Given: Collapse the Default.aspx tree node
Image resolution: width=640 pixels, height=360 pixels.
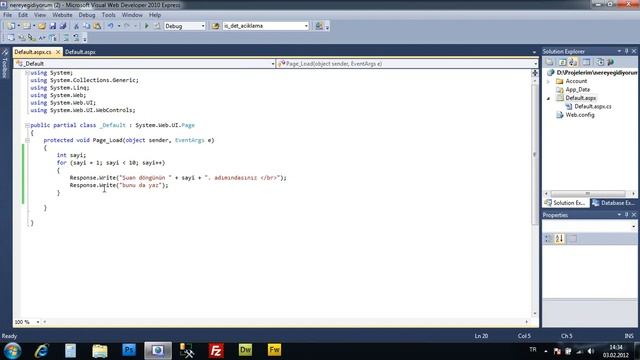Looking at the screenshot, I should [x=548, y=98].
